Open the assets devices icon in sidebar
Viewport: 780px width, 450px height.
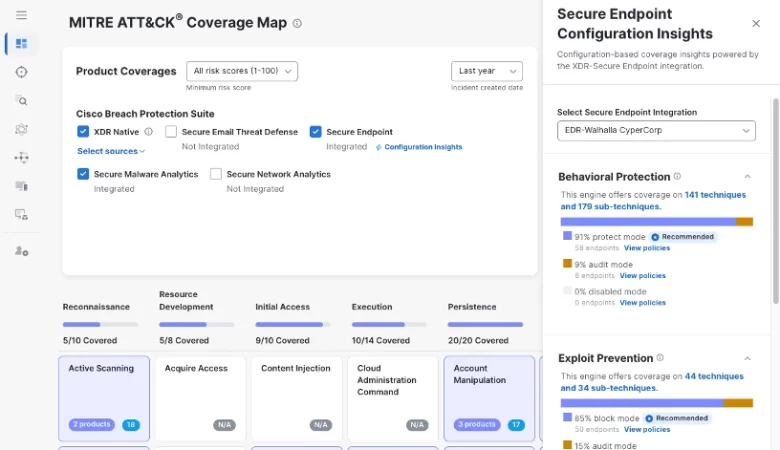click(21, 186)
